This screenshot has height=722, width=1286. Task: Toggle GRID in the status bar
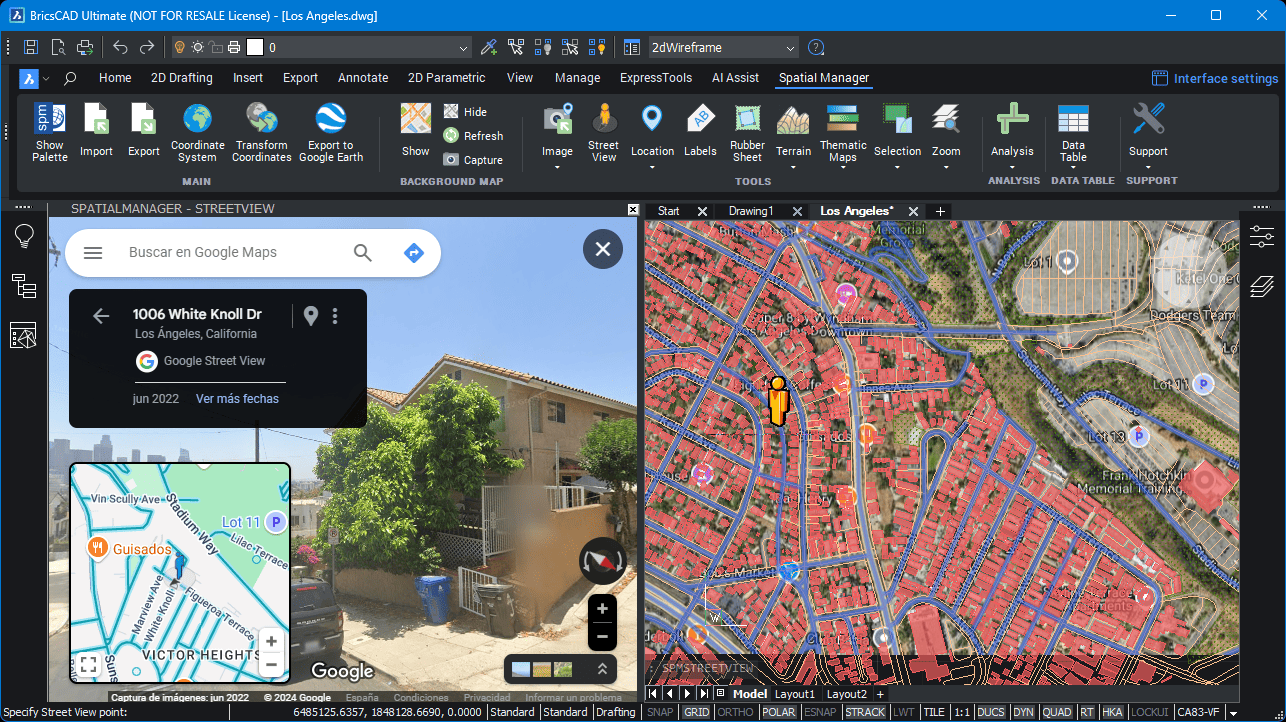[x=696, y=712]
